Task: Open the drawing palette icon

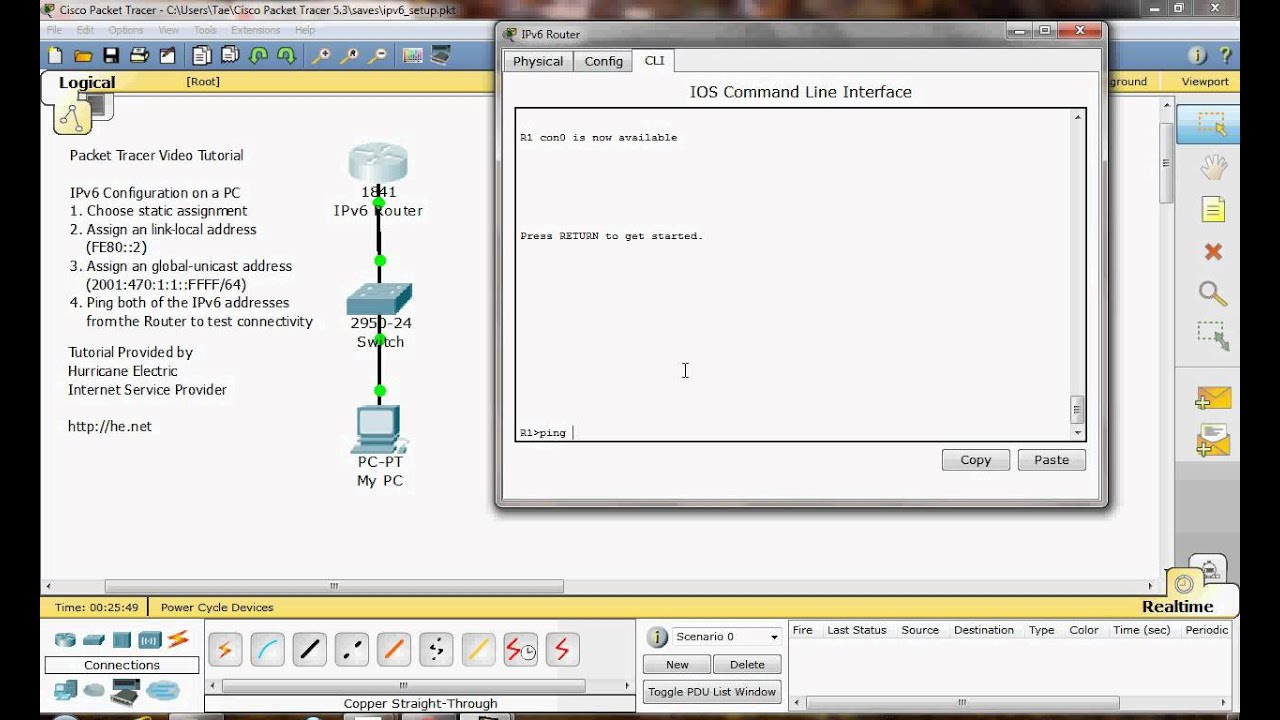Action: point(412,56)
